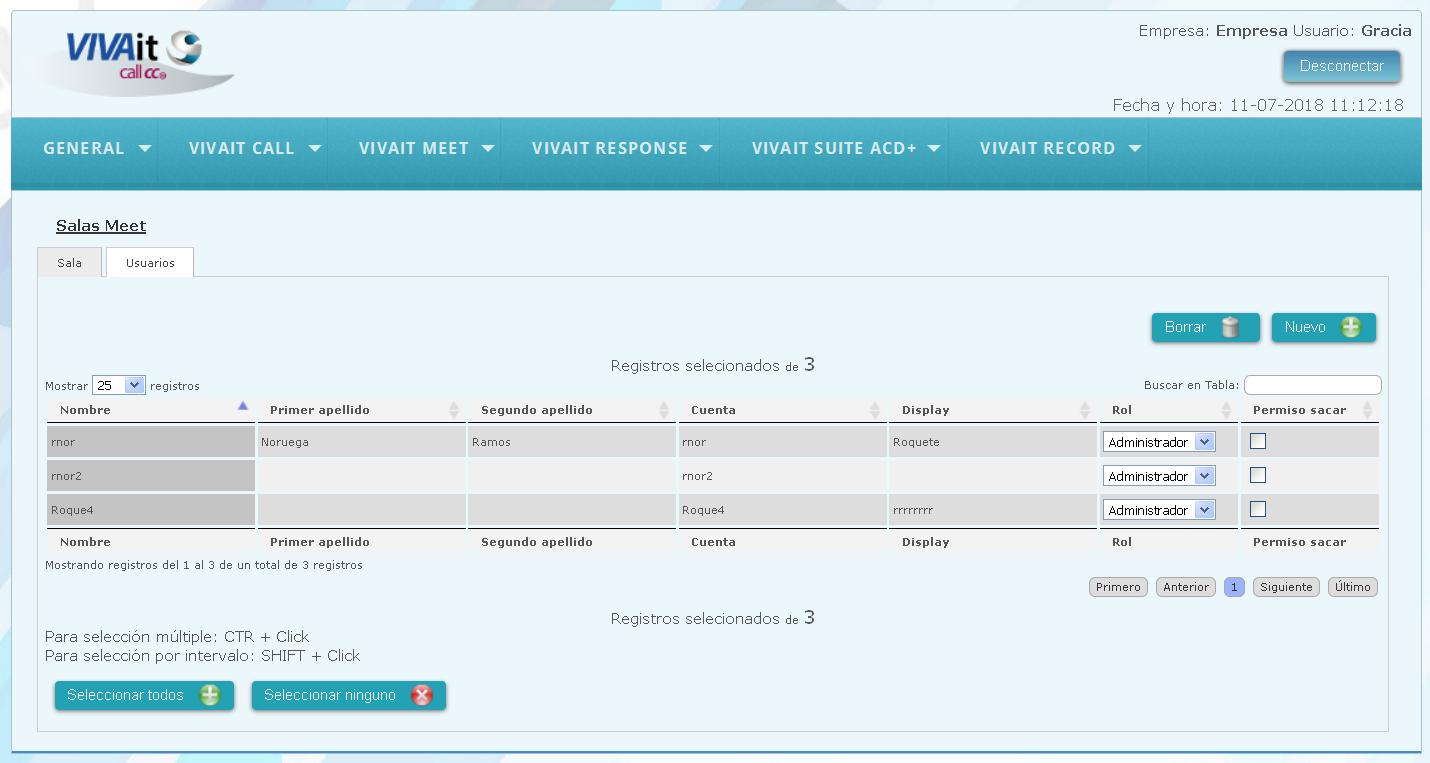This screenshot has width=1430, height=763.
Task: Click the green plus on Seleccionar todos
Action: [209, 695]
